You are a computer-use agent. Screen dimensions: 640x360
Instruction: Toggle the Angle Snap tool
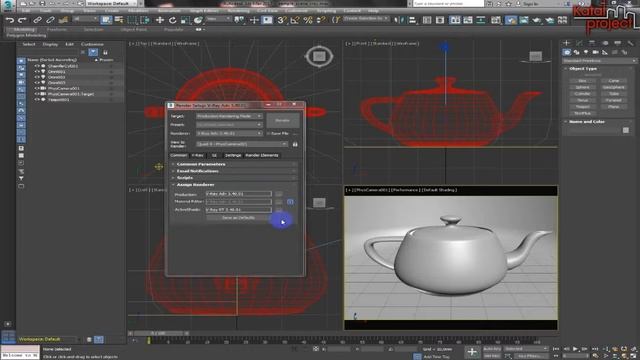click(x=295, y=20)
